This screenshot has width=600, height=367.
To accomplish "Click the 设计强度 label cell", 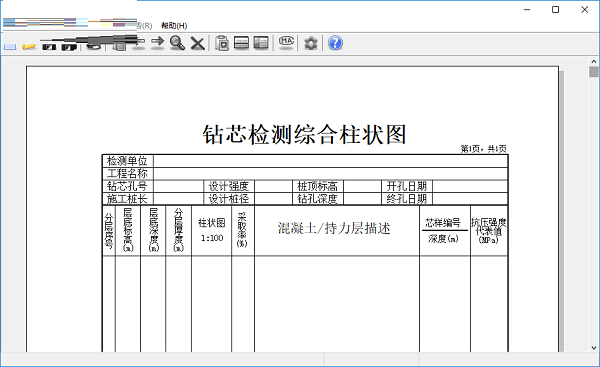I will 229,186.
